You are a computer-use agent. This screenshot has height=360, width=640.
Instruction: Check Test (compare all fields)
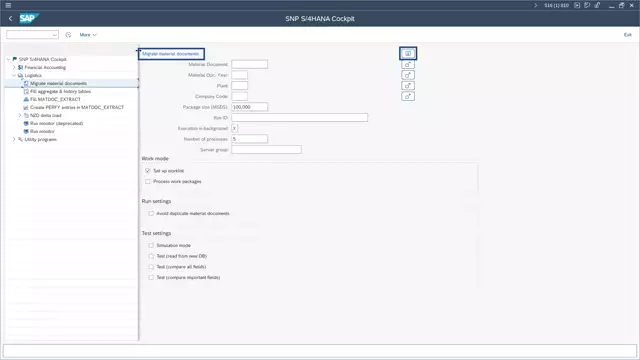pyautogui.click(x=151, y=267)
